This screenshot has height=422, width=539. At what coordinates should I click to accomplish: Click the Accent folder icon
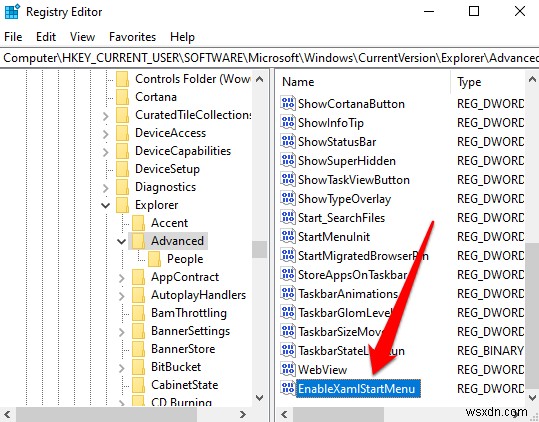138,223
